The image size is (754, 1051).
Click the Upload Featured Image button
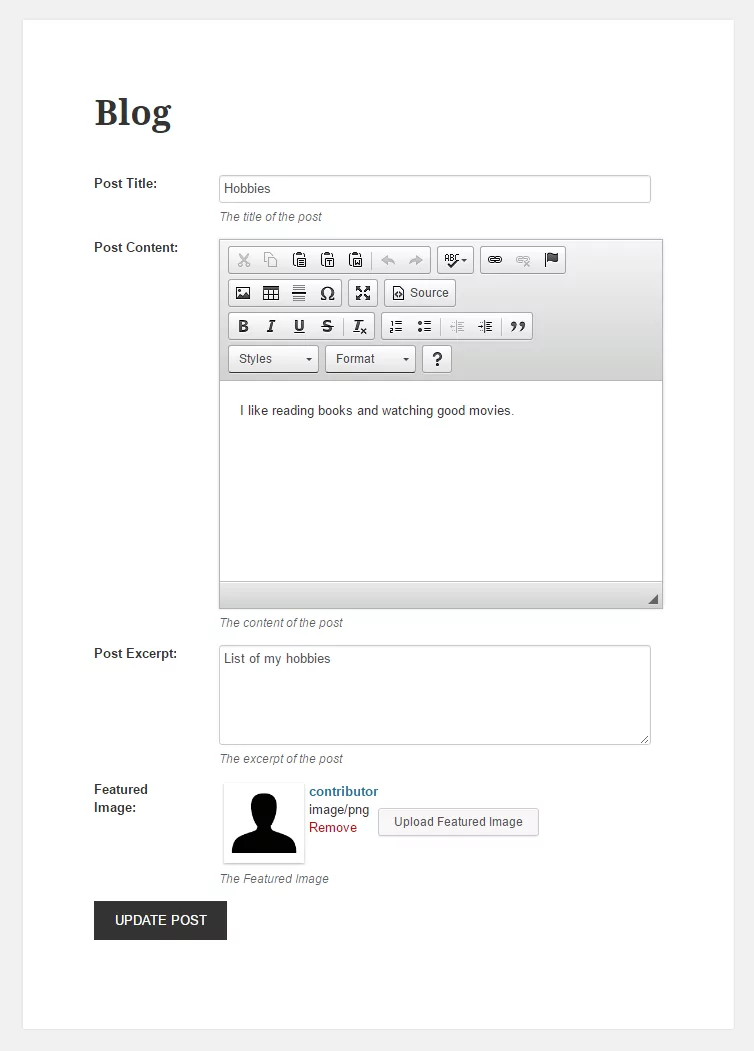458,822
